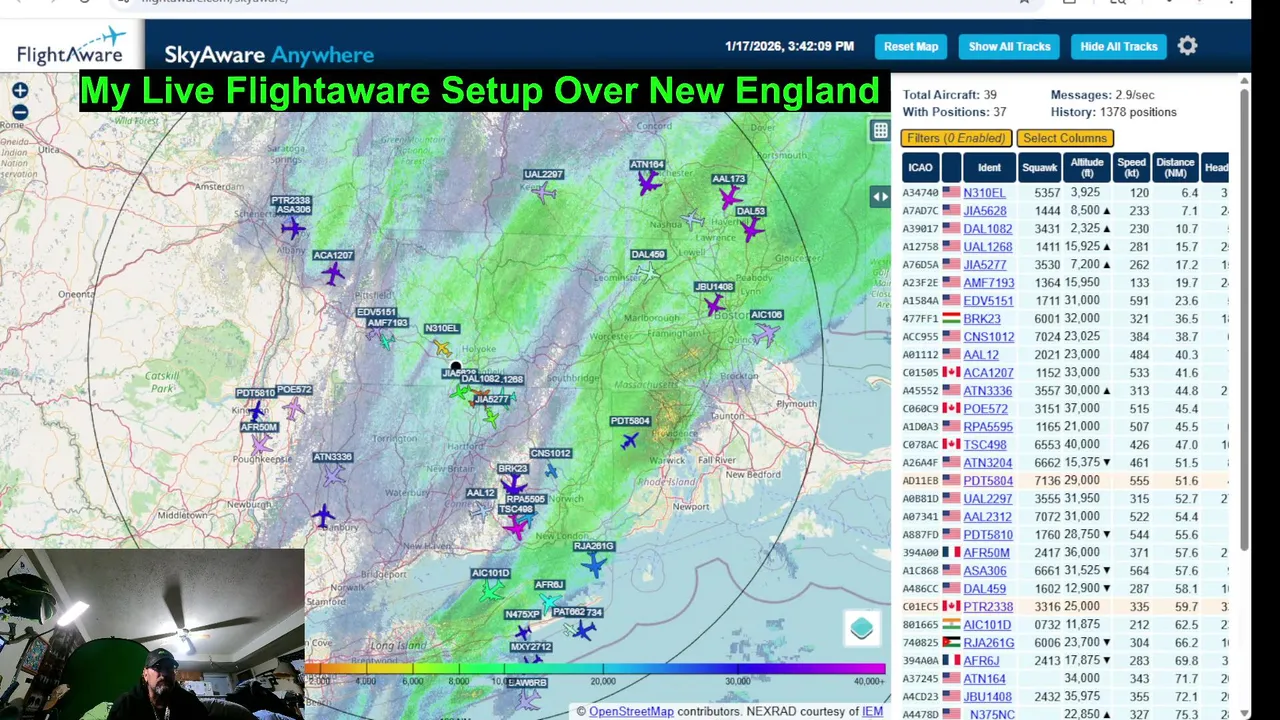This screenshot has width=1280, height=720.
Task: Select the AIC101D aircraft icon
Action: point(490,591)
